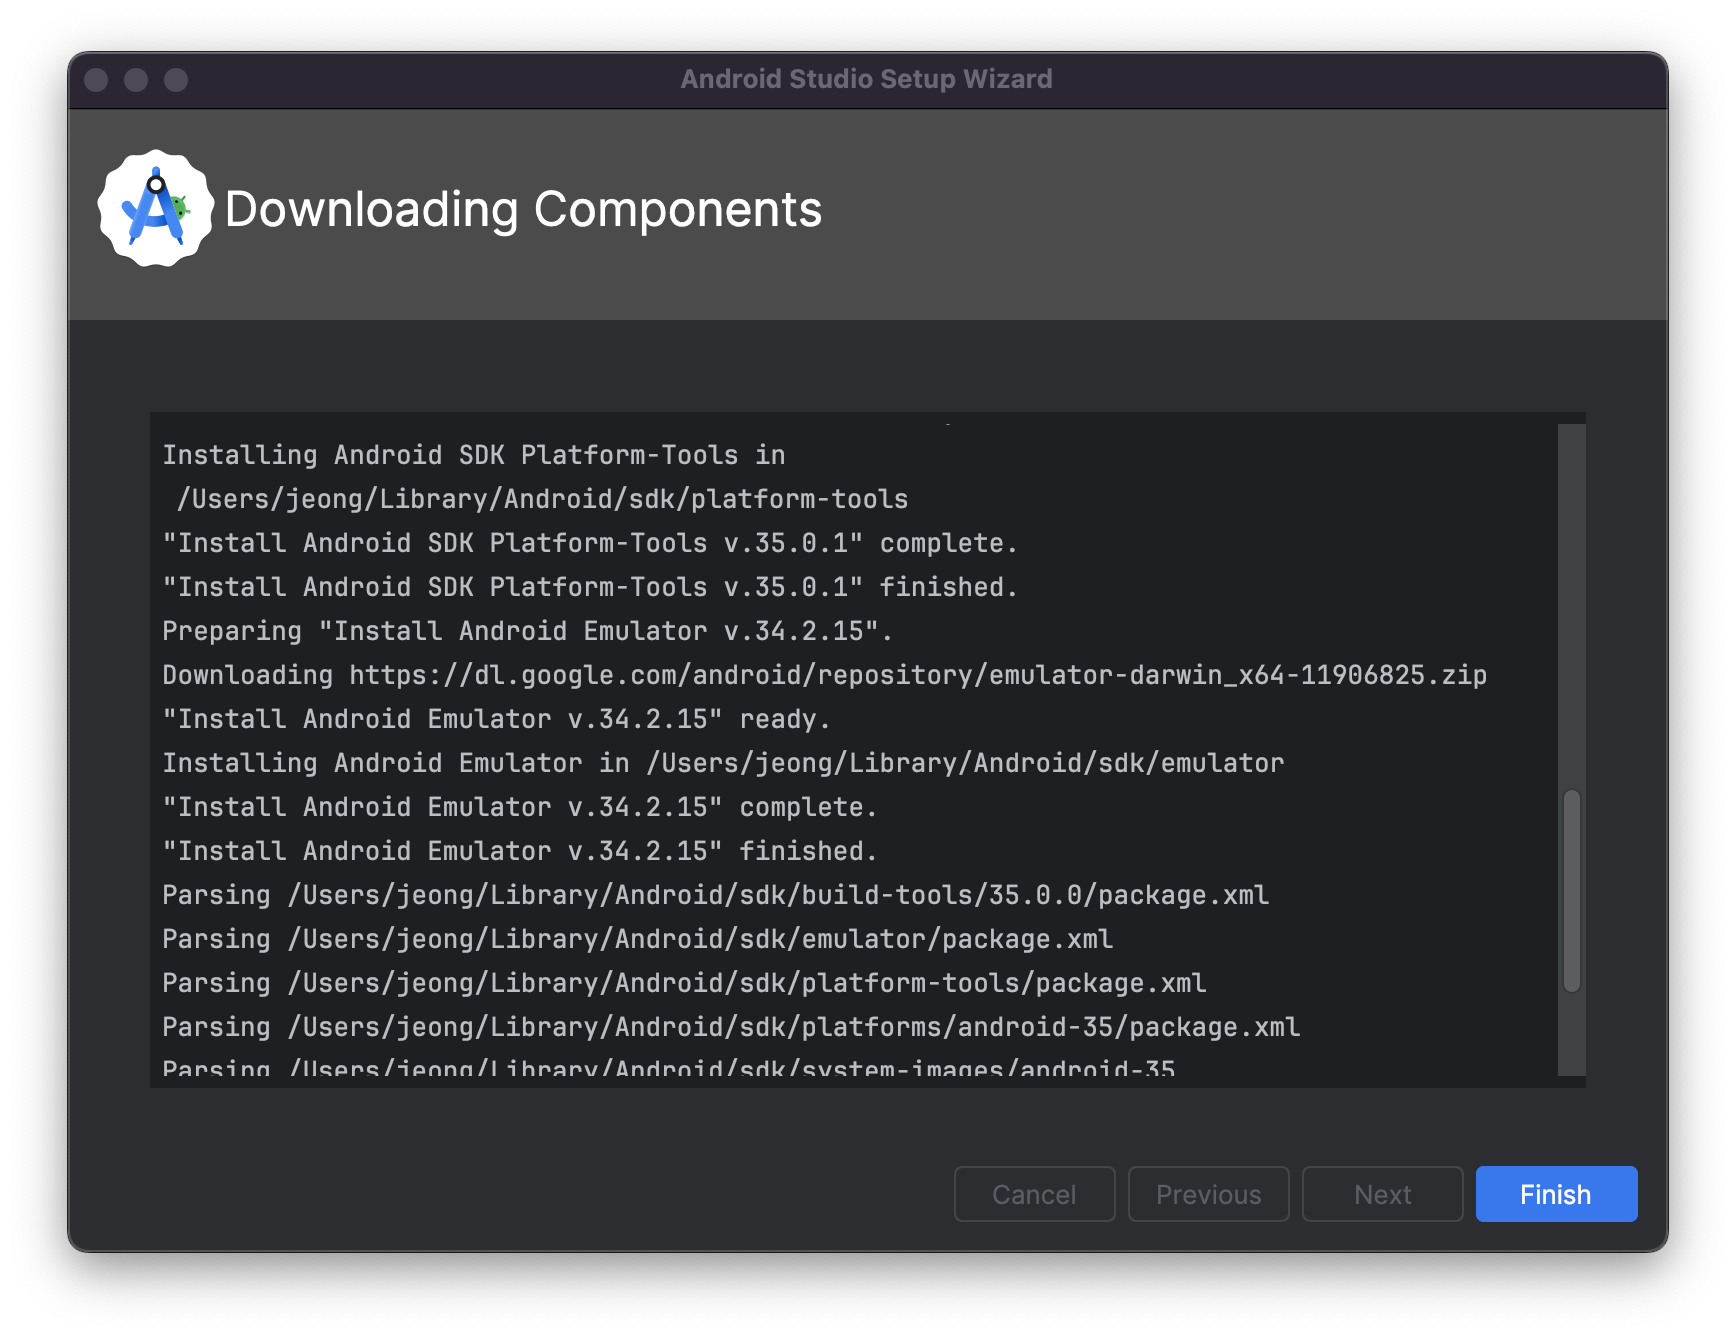Click the 'Platform-Tools v.35.0.1" complete.' line
Viewport: 1736px width, 1336px height.
[x=589, y=543]
